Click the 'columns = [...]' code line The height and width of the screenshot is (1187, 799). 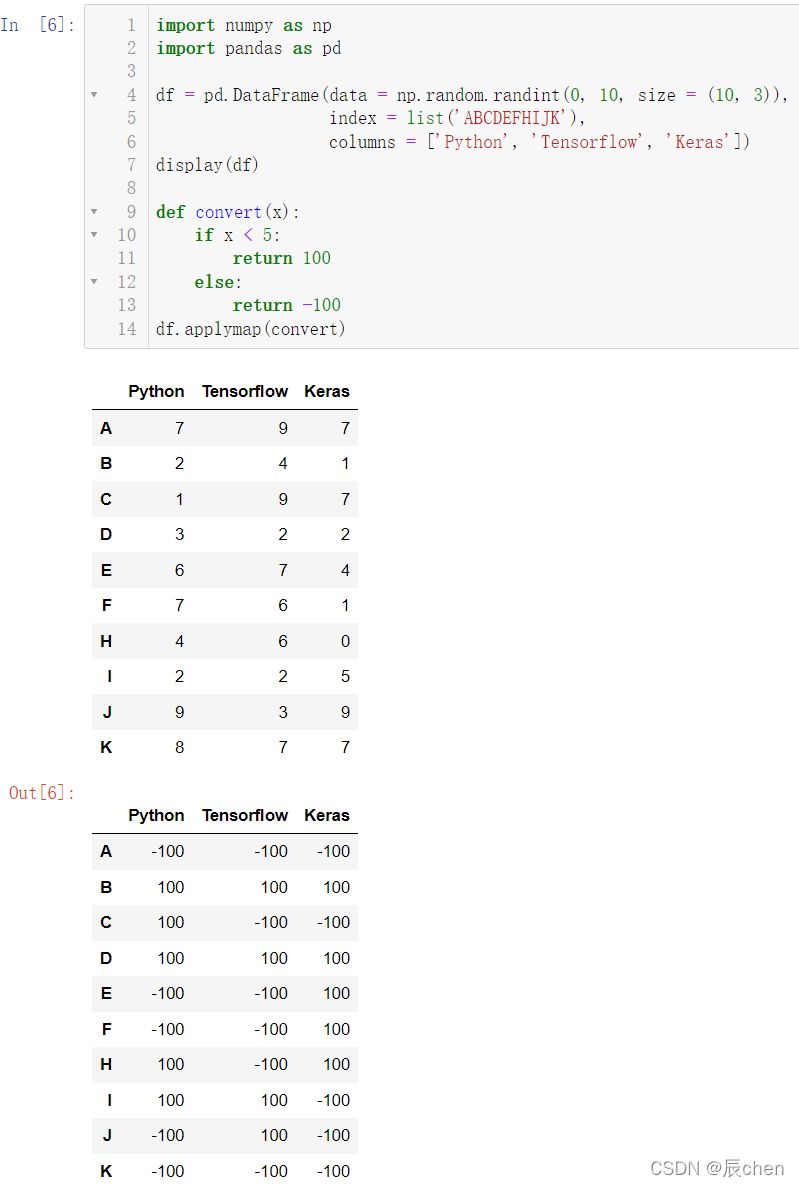(x=539, y=142)
